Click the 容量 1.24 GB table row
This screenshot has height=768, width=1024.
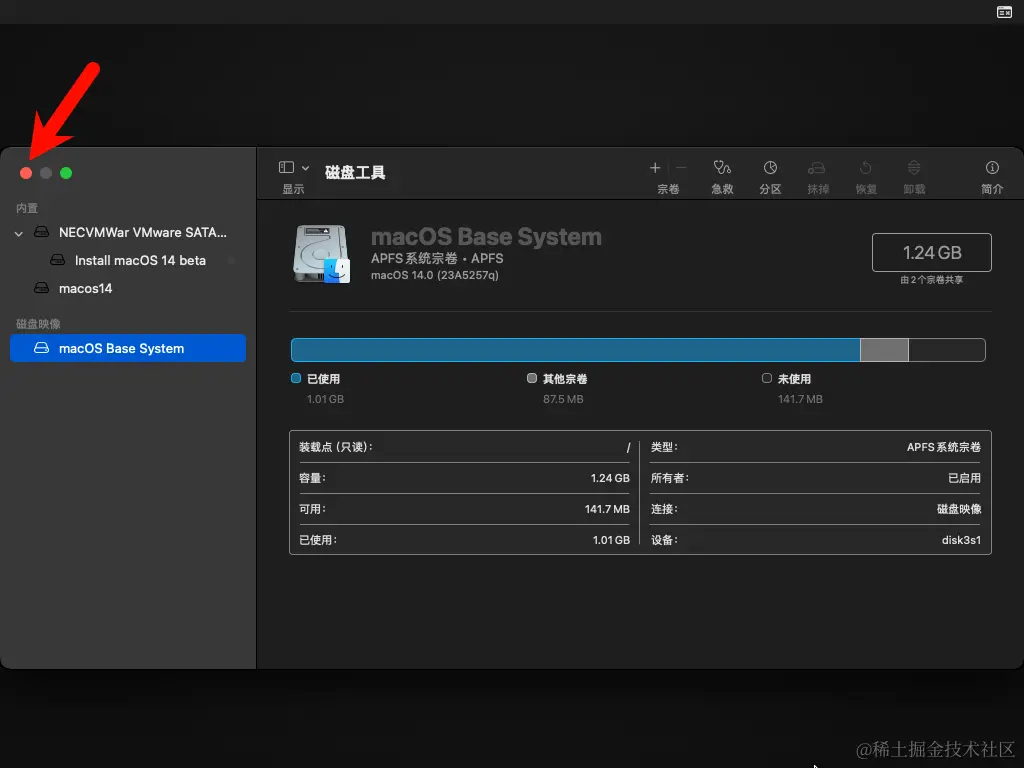click(464, 478)
